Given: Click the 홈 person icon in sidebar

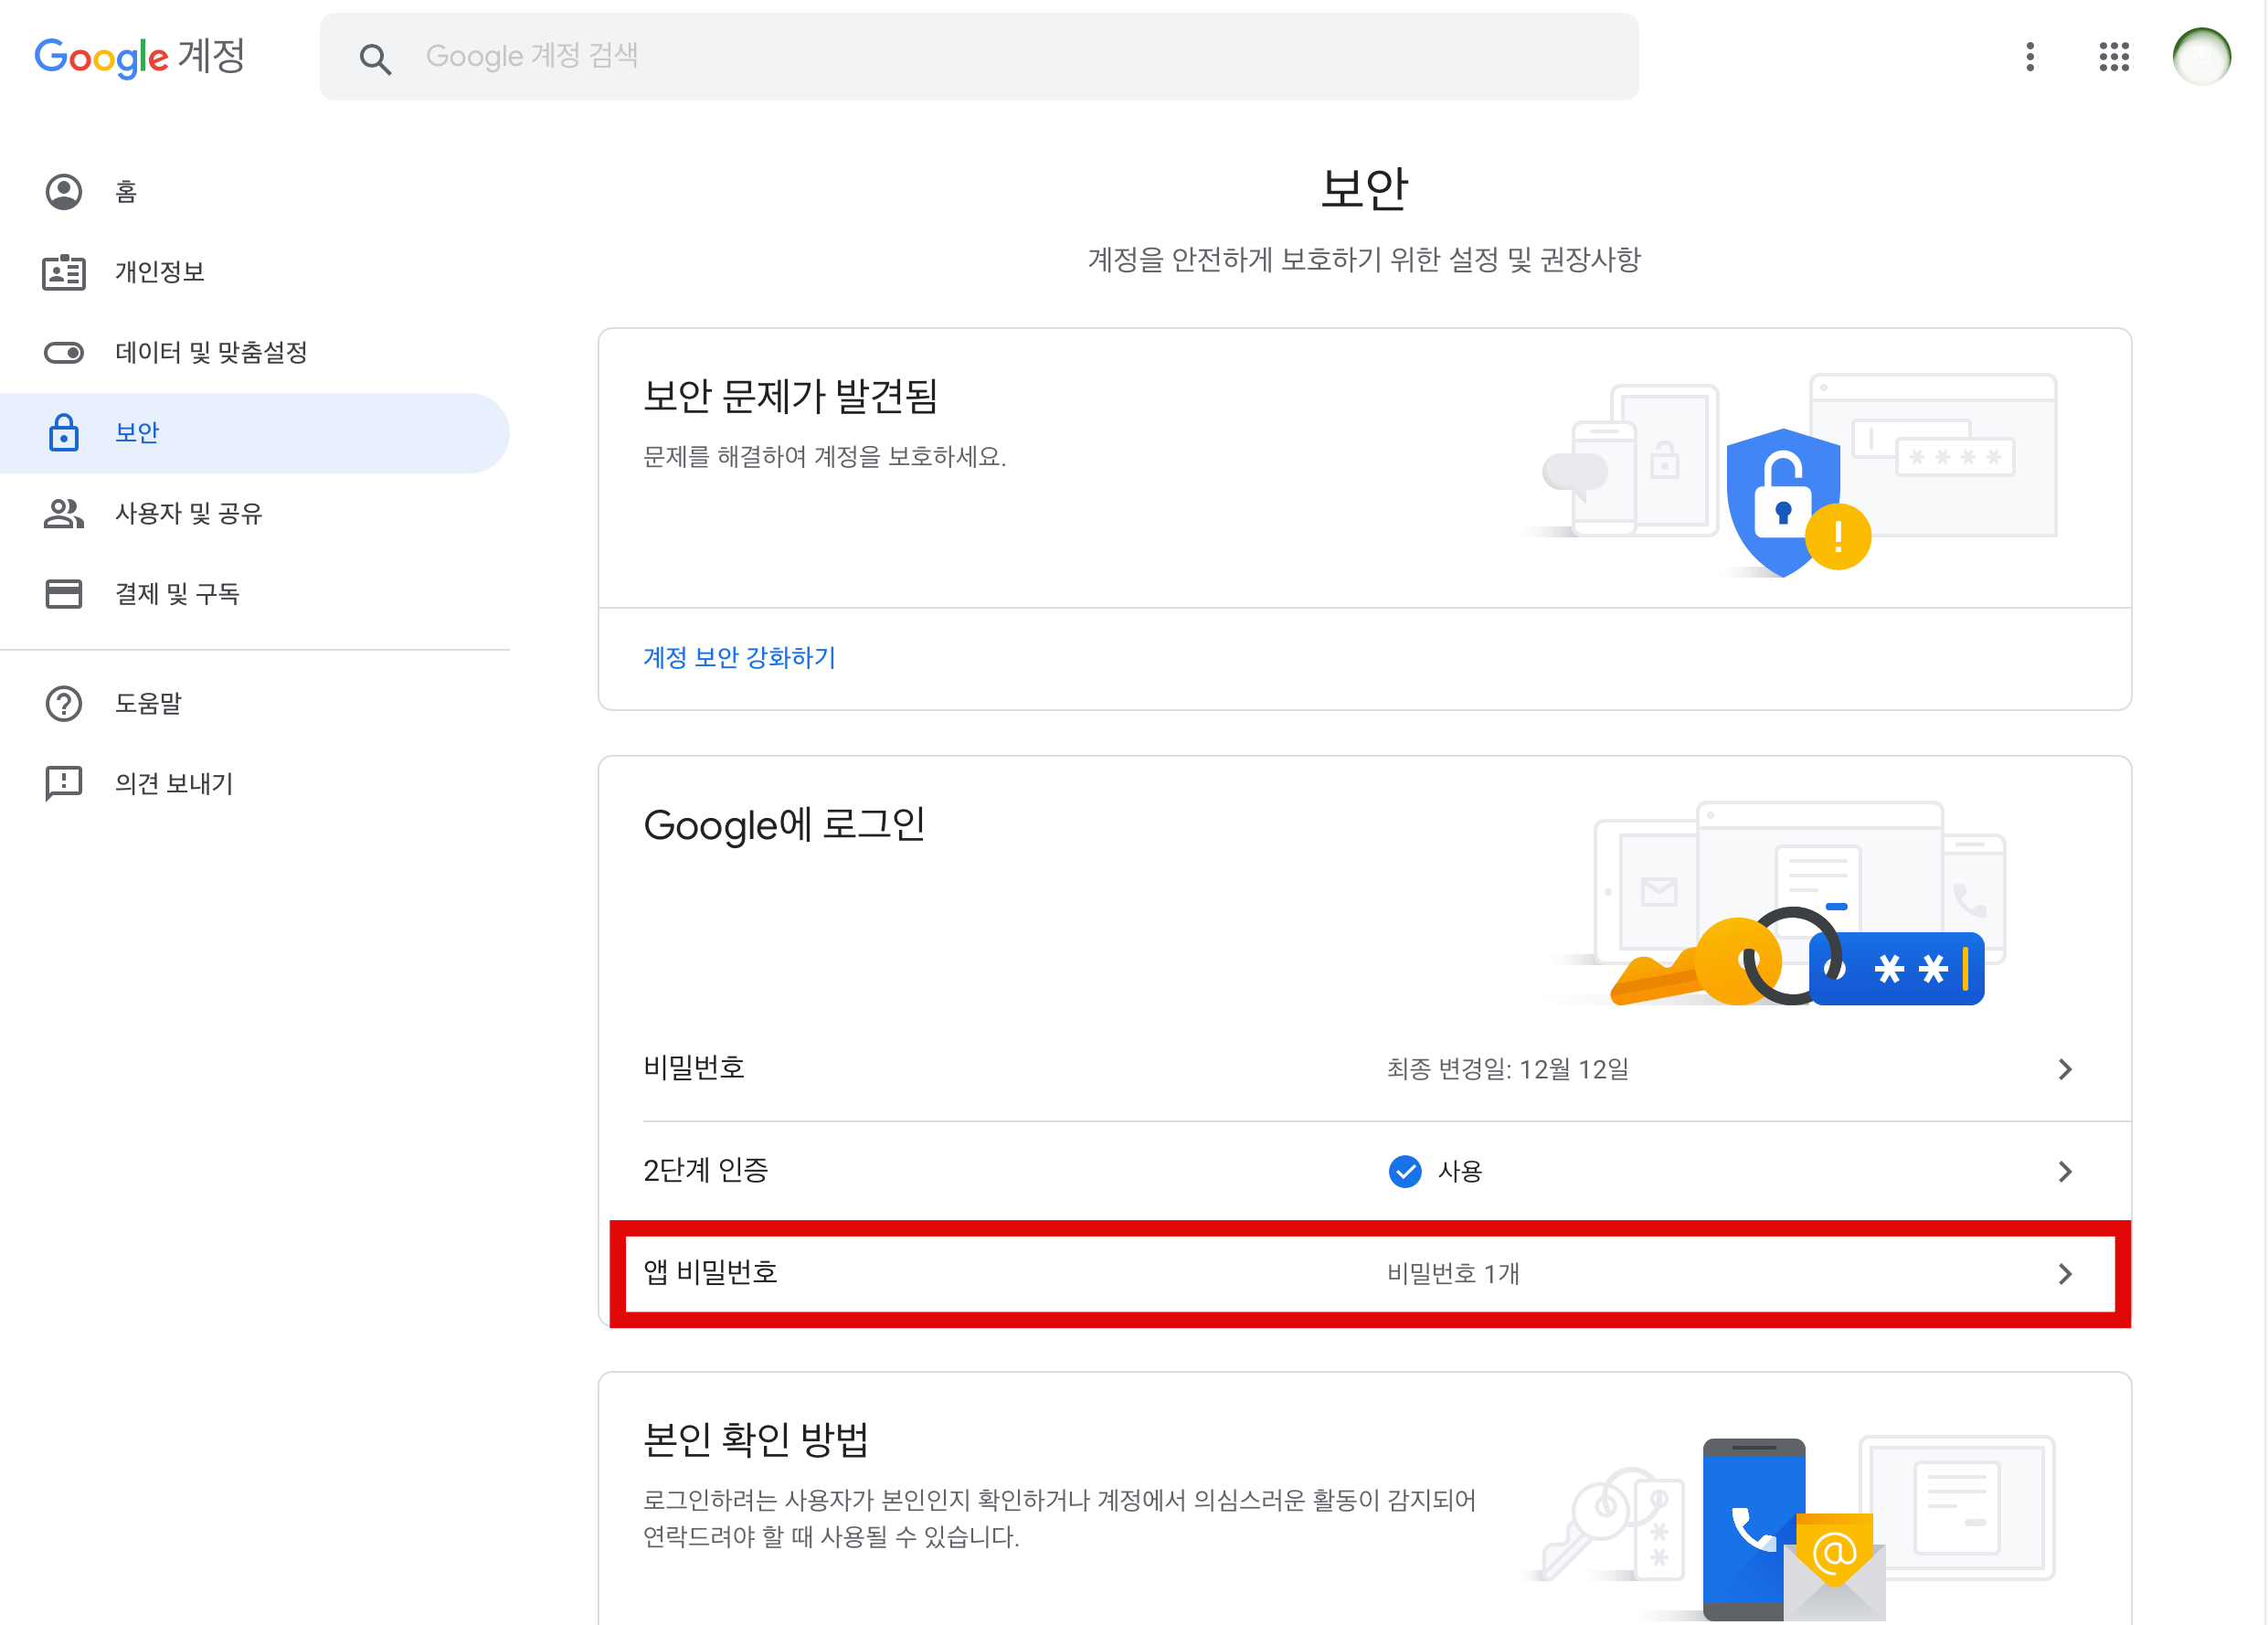Looking at the screenshot, I should click(x=64, y=192).
